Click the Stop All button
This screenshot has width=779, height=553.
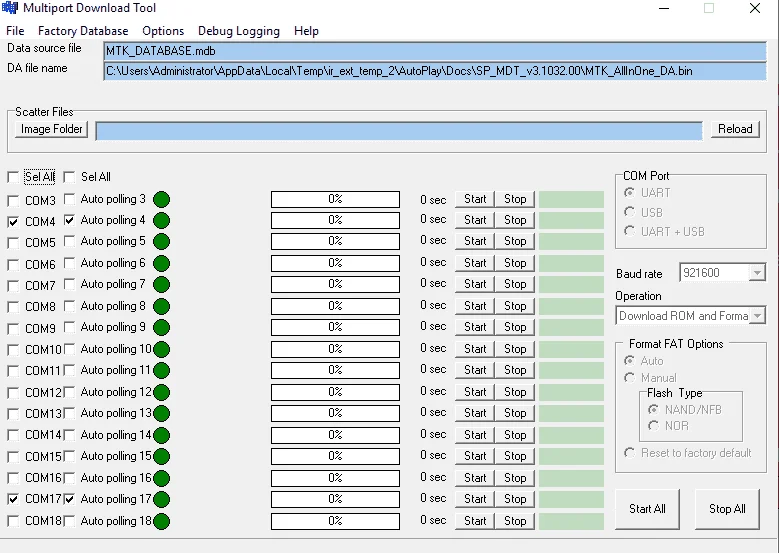727,509
